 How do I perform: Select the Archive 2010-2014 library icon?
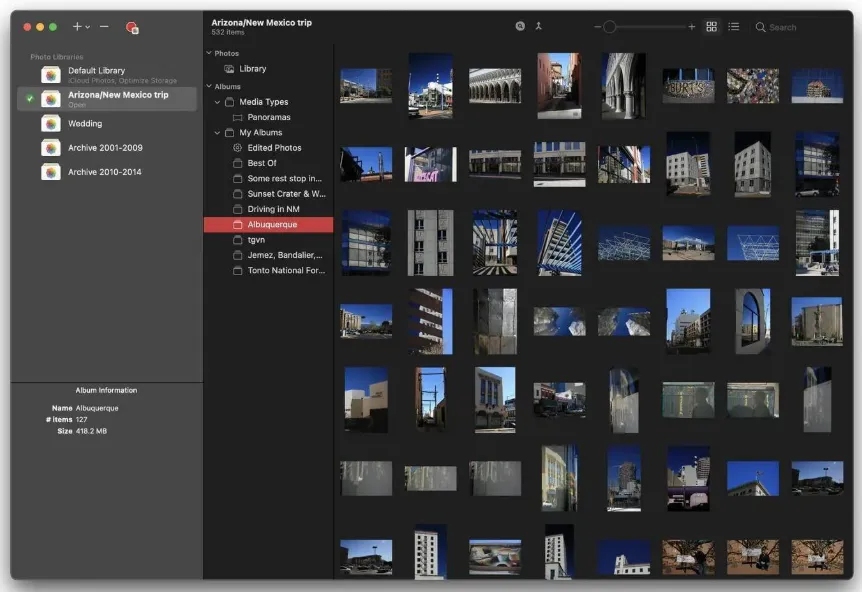click(51, 172)
